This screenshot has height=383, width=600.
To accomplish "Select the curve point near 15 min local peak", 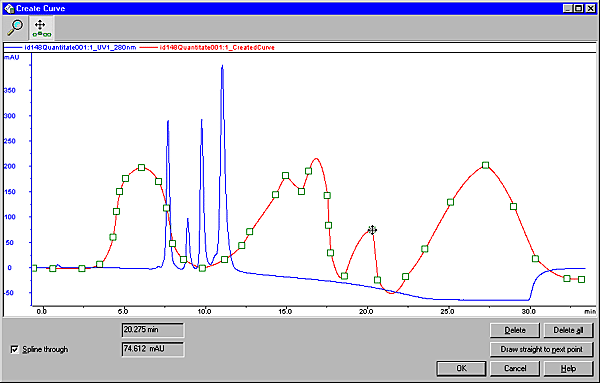I will 285,176.
